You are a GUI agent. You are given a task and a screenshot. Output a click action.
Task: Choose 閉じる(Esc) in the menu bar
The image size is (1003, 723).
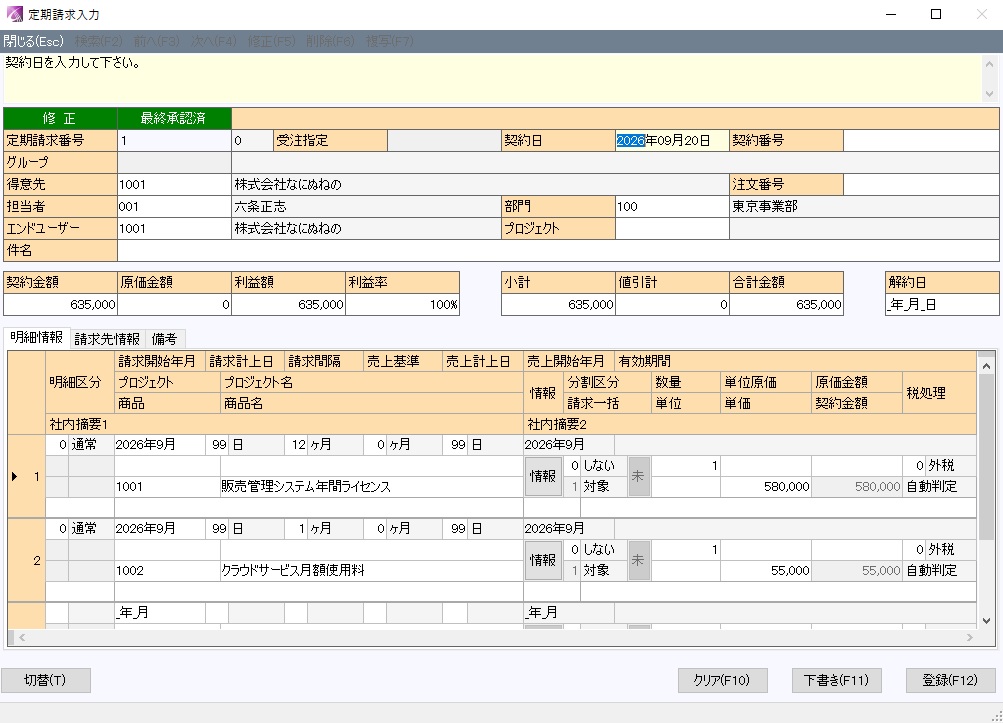tap(33, 42)
